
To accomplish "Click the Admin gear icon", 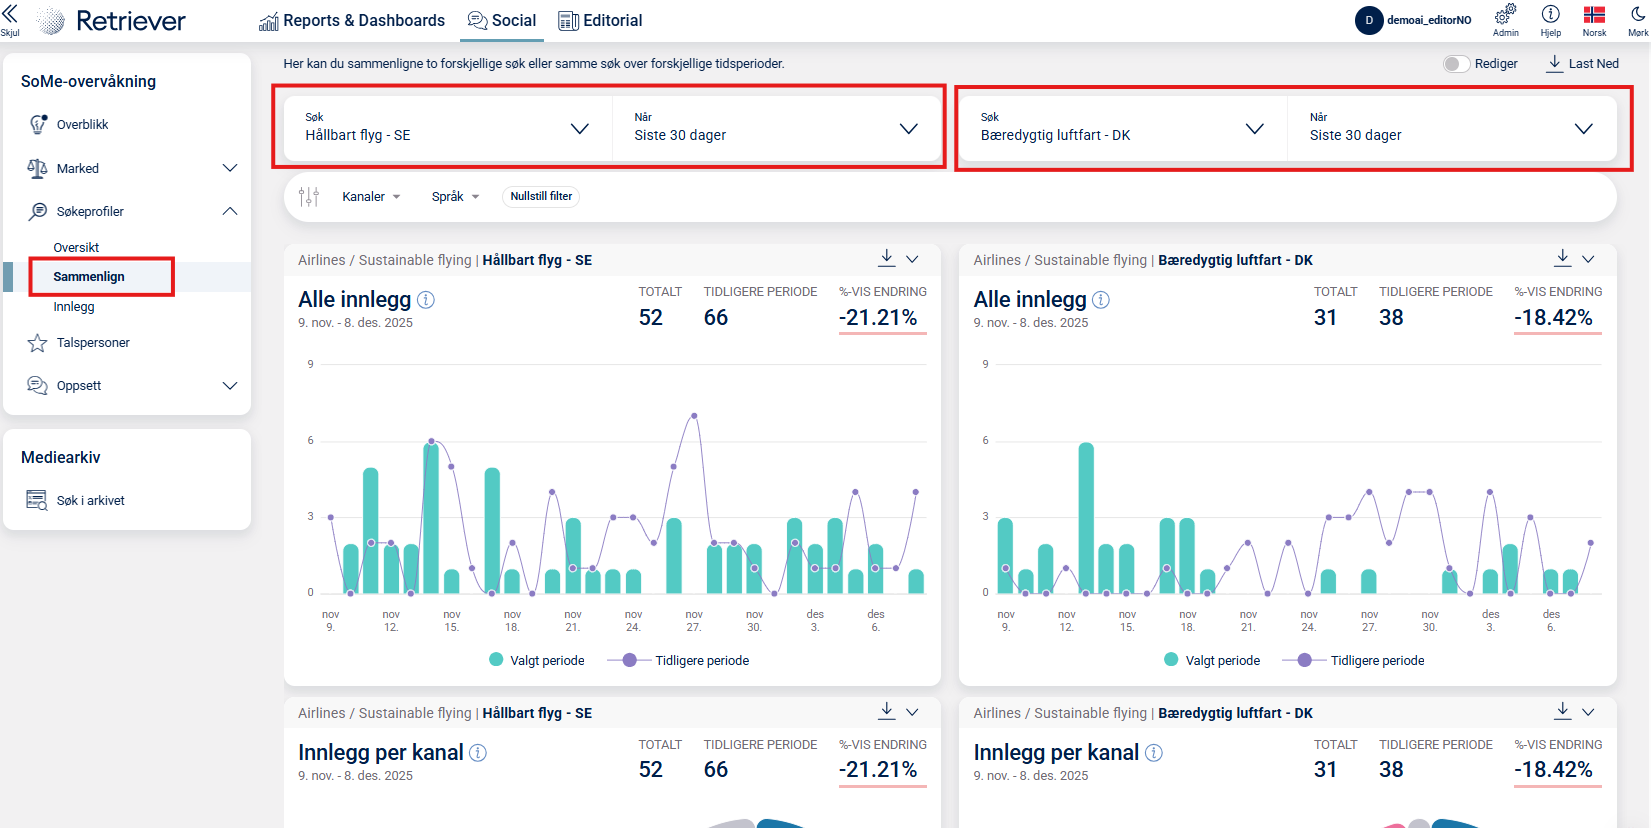I will [x=1505, y=15].
